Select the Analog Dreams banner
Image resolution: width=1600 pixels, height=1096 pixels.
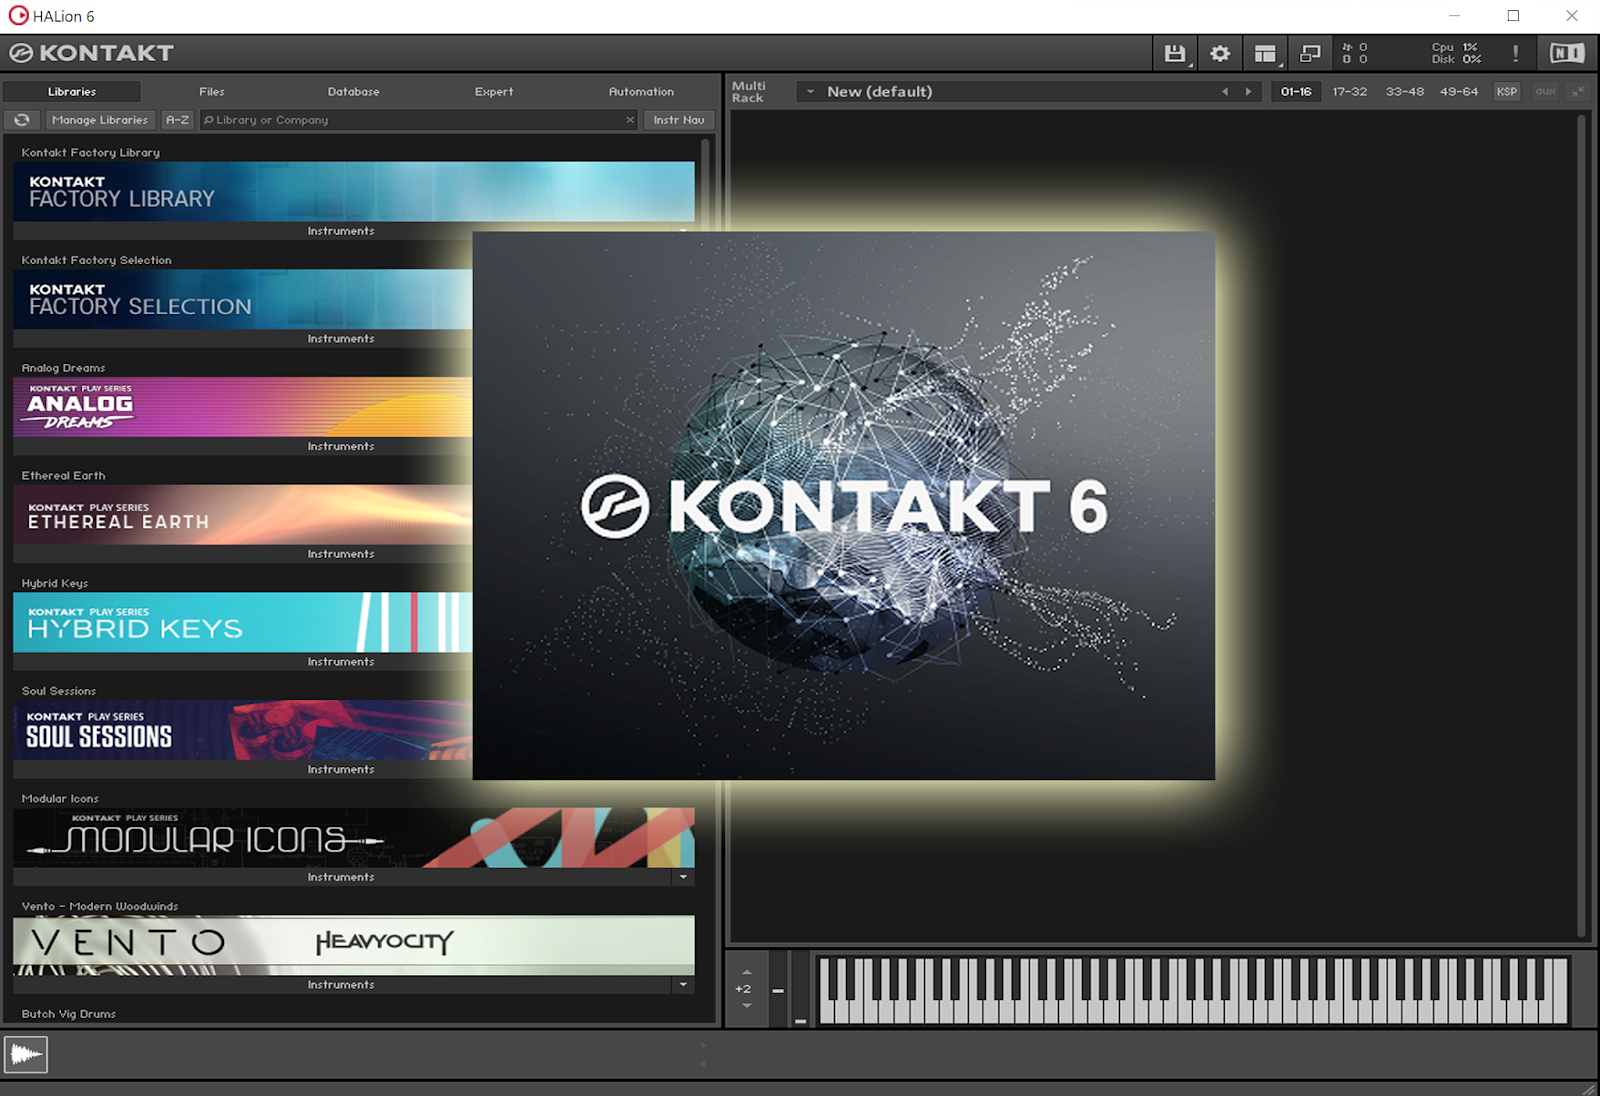243,407
